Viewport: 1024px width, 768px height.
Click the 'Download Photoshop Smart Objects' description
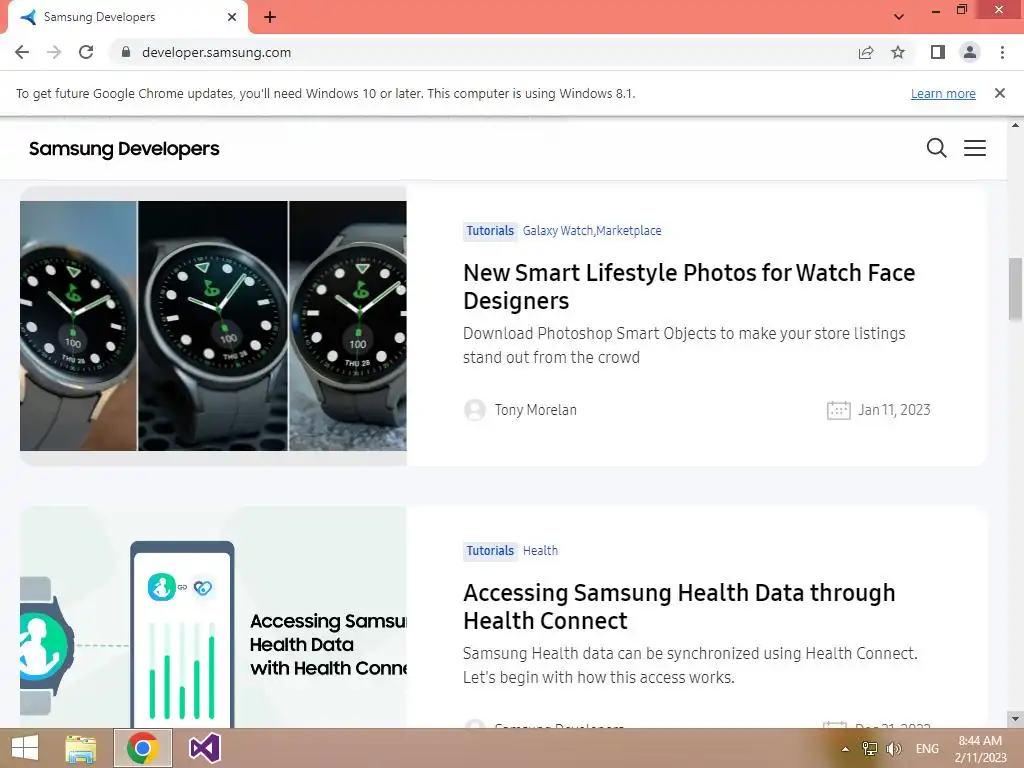pyautogui.click(x=684, y=345)
